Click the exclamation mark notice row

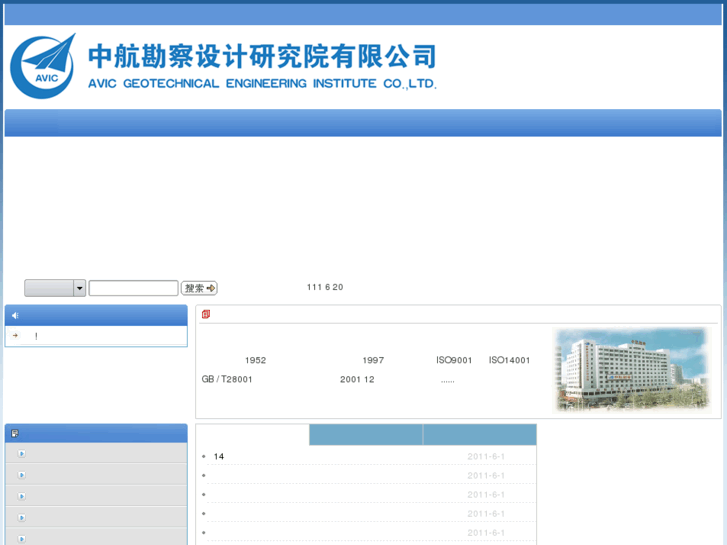pos(96,336)
